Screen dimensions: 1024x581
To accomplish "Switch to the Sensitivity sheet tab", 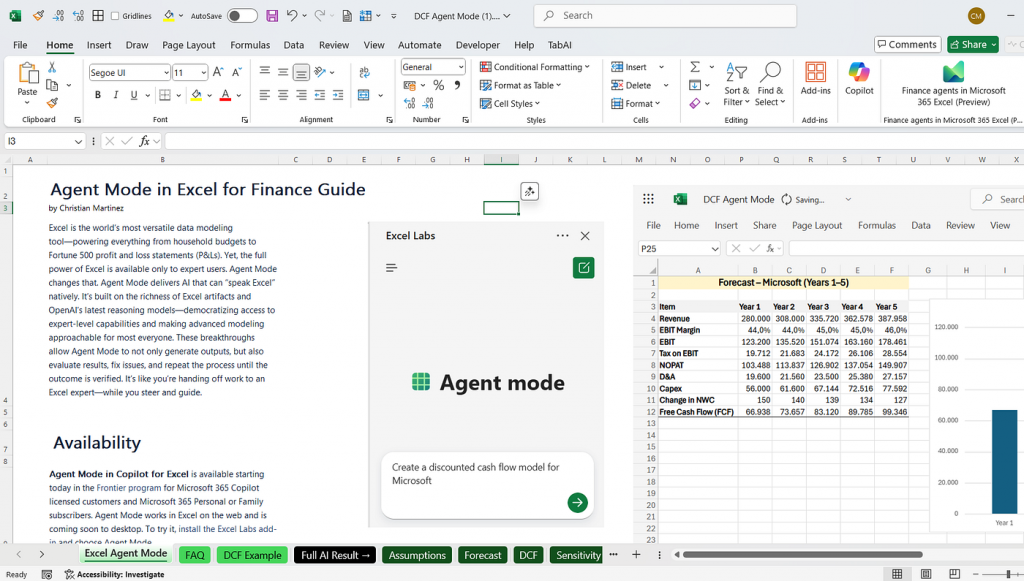I will click(x=578, y=555).
